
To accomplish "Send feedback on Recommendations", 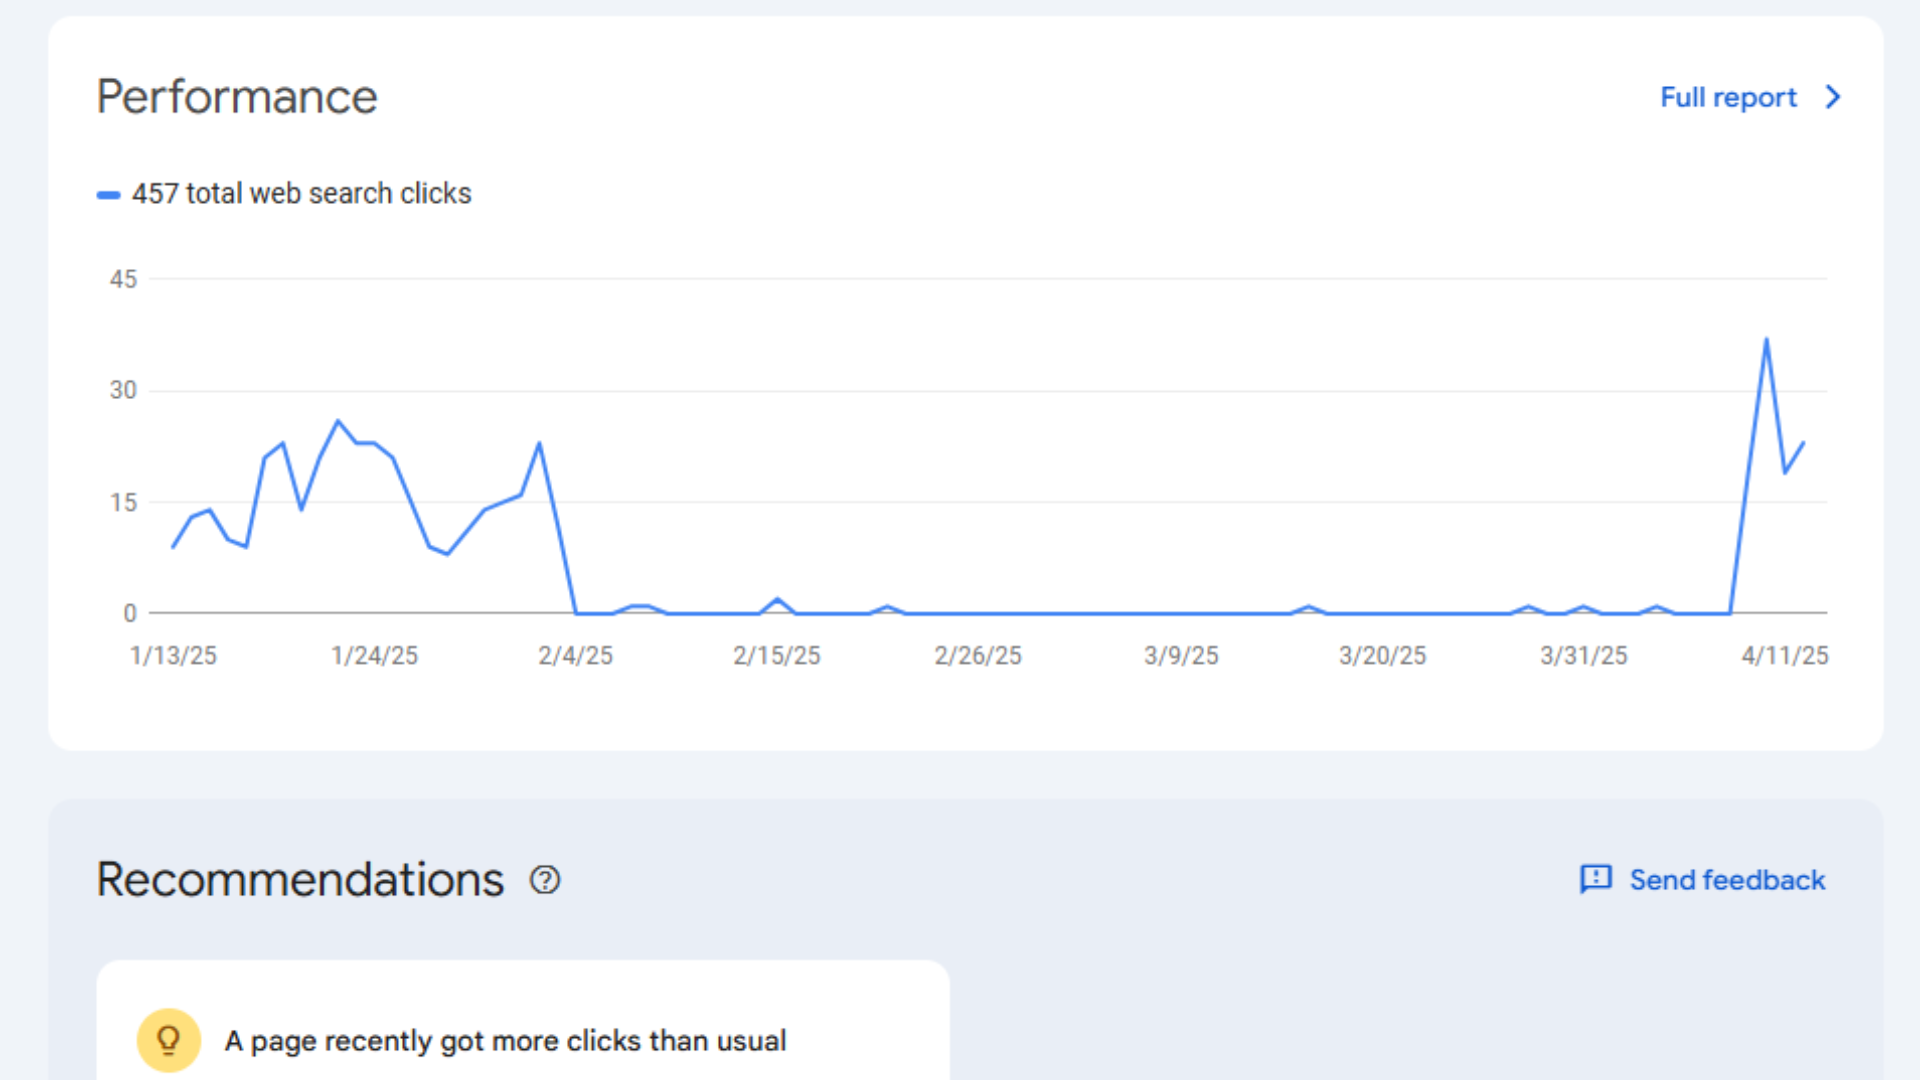I will (1726, 880).
